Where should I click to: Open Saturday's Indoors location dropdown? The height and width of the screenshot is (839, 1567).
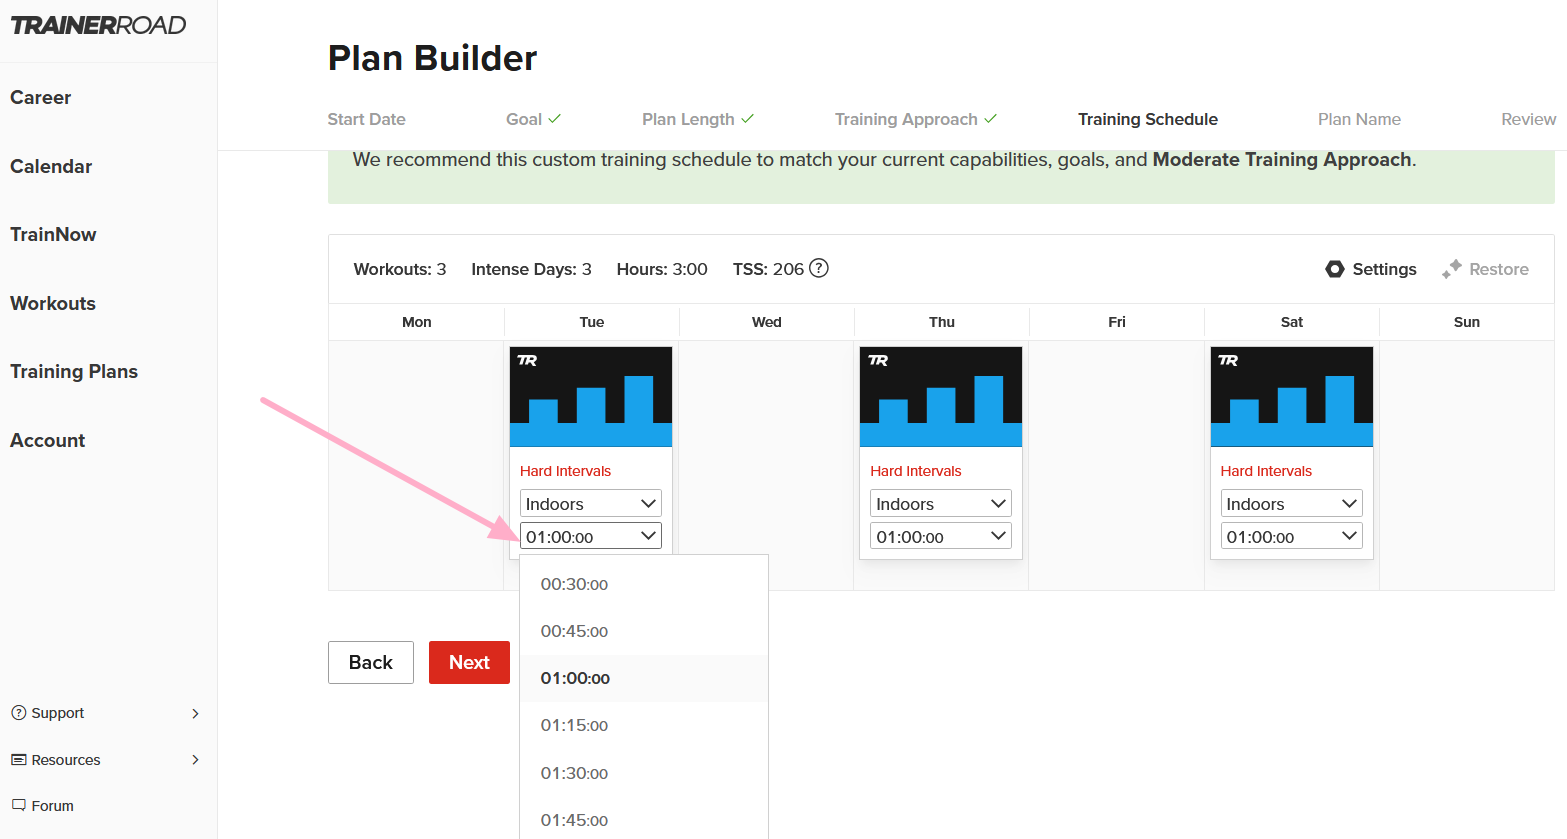coord(1292,504)
